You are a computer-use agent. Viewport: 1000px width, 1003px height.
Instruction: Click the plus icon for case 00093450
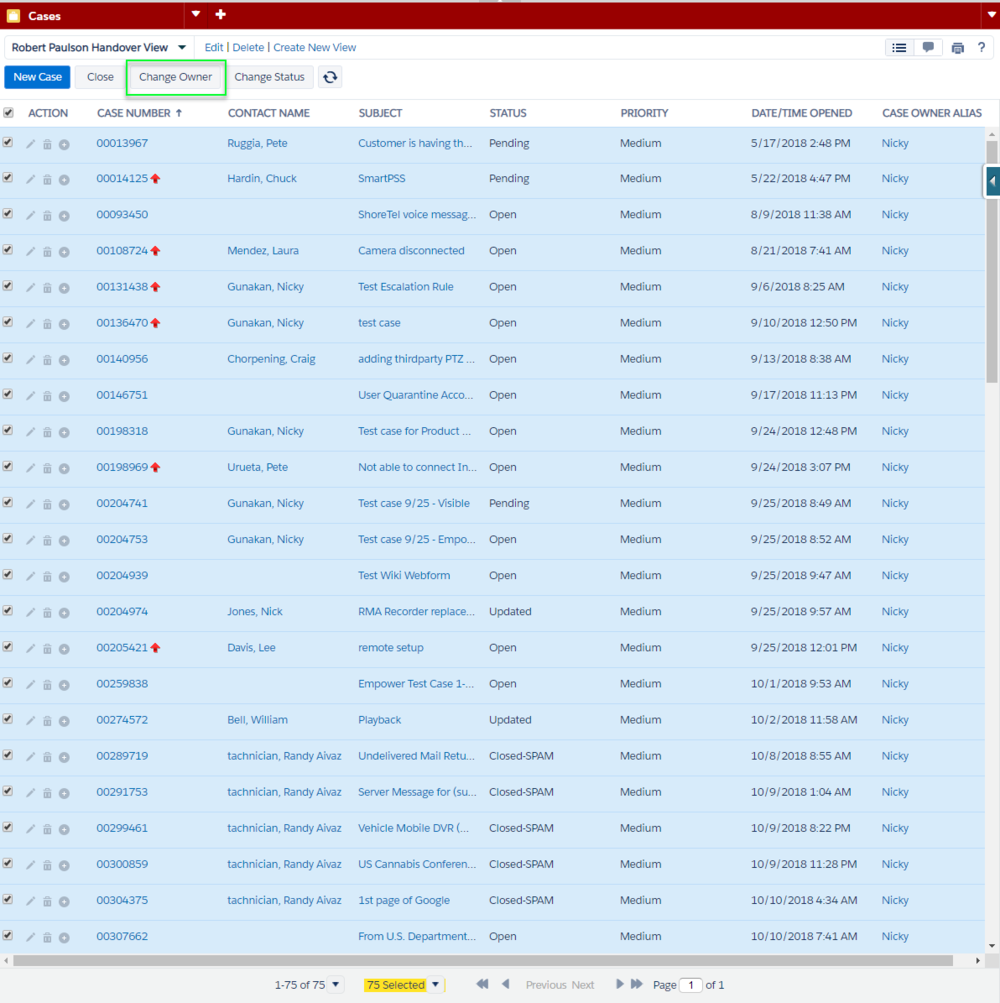(x=64, y=216)
